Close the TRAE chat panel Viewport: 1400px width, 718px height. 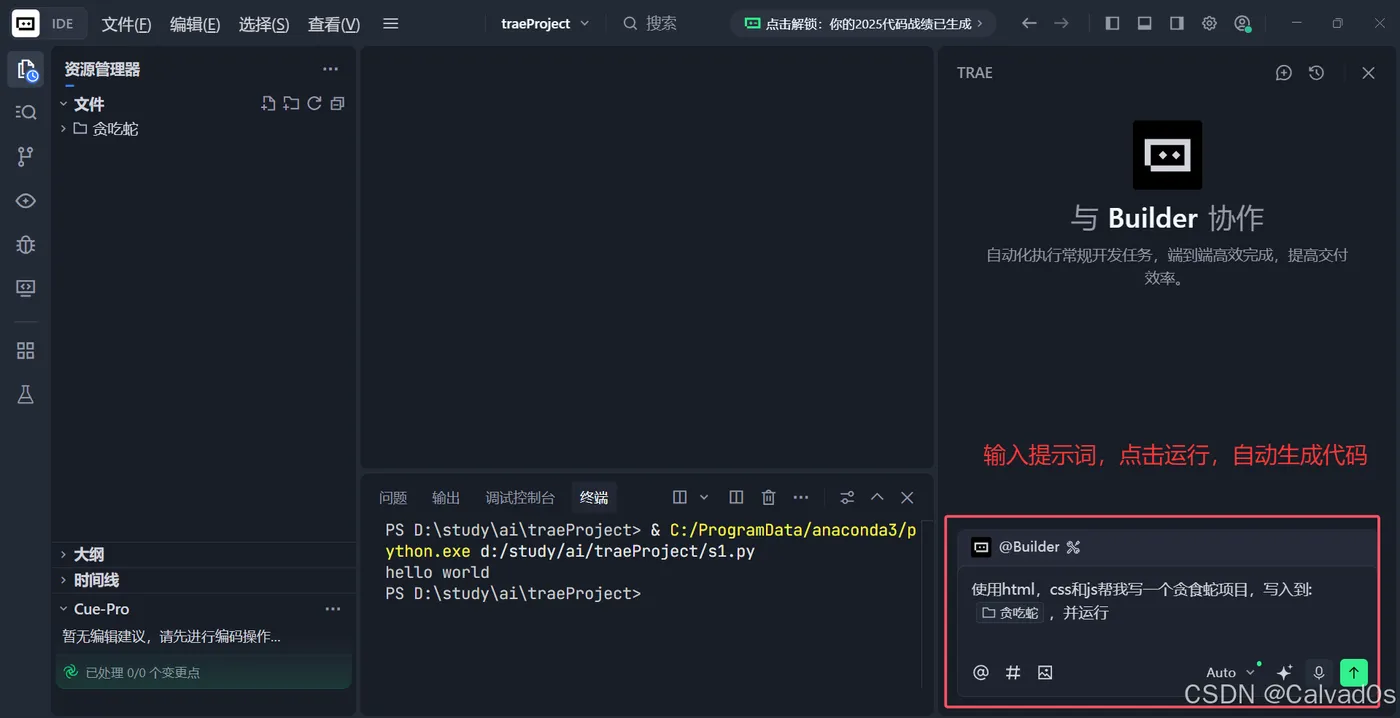tap(1369, 73)
